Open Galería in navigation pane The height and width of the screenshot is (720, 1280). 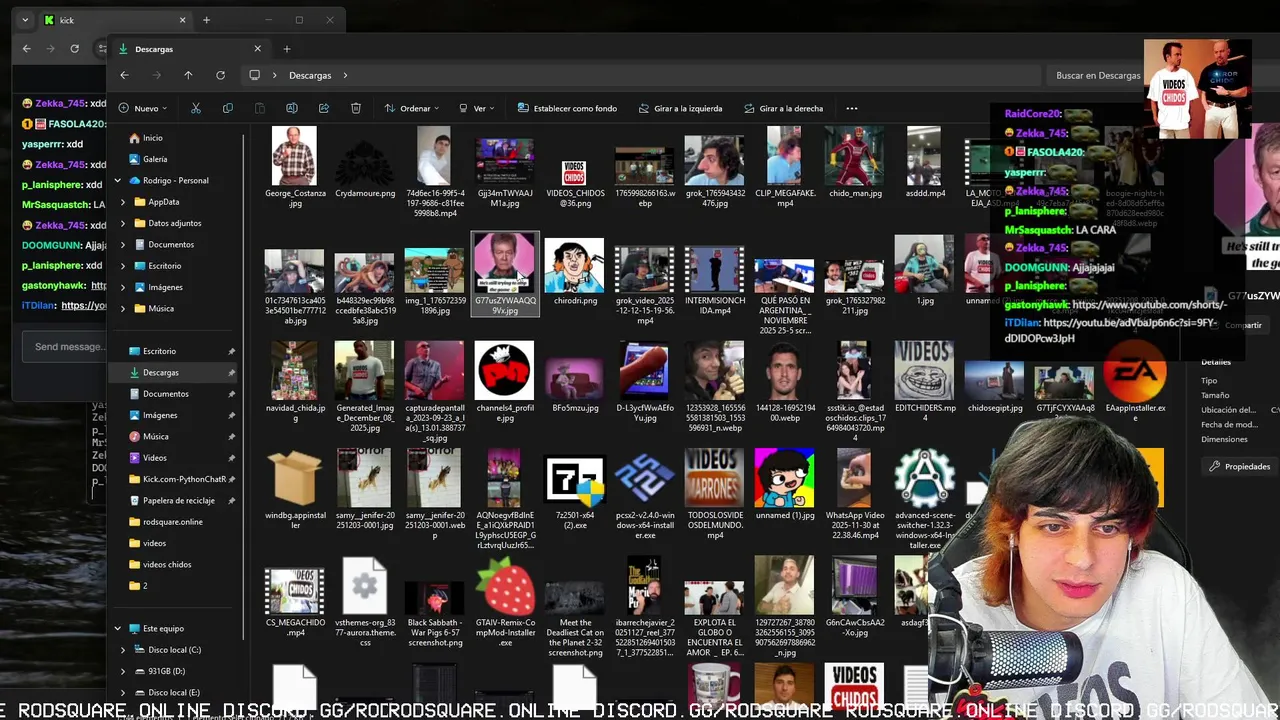[155, 159]
